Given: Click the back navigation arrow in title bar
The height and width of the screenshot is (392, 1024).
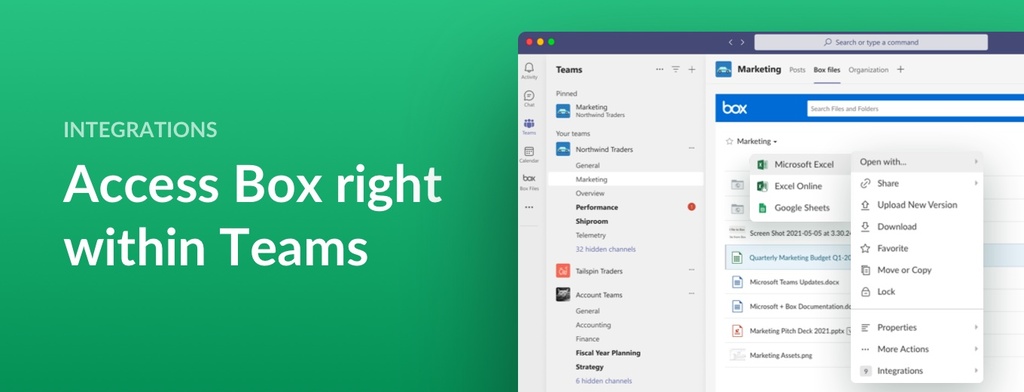Looking at the screenshot, I should click(731, 42).
